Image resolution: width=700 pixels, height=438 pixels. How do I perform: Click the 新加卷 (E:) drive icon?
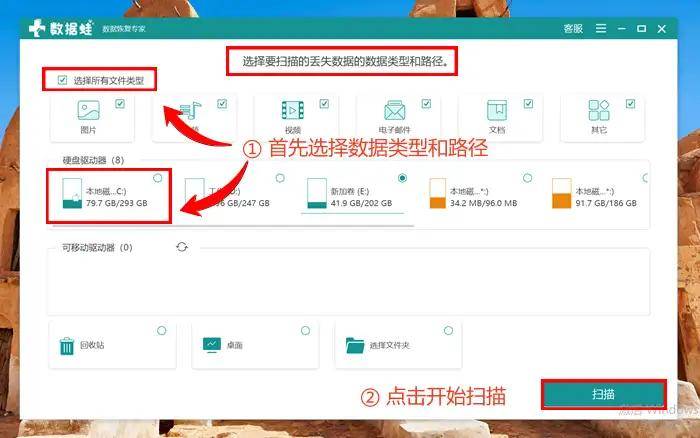[x=317, y=193]
